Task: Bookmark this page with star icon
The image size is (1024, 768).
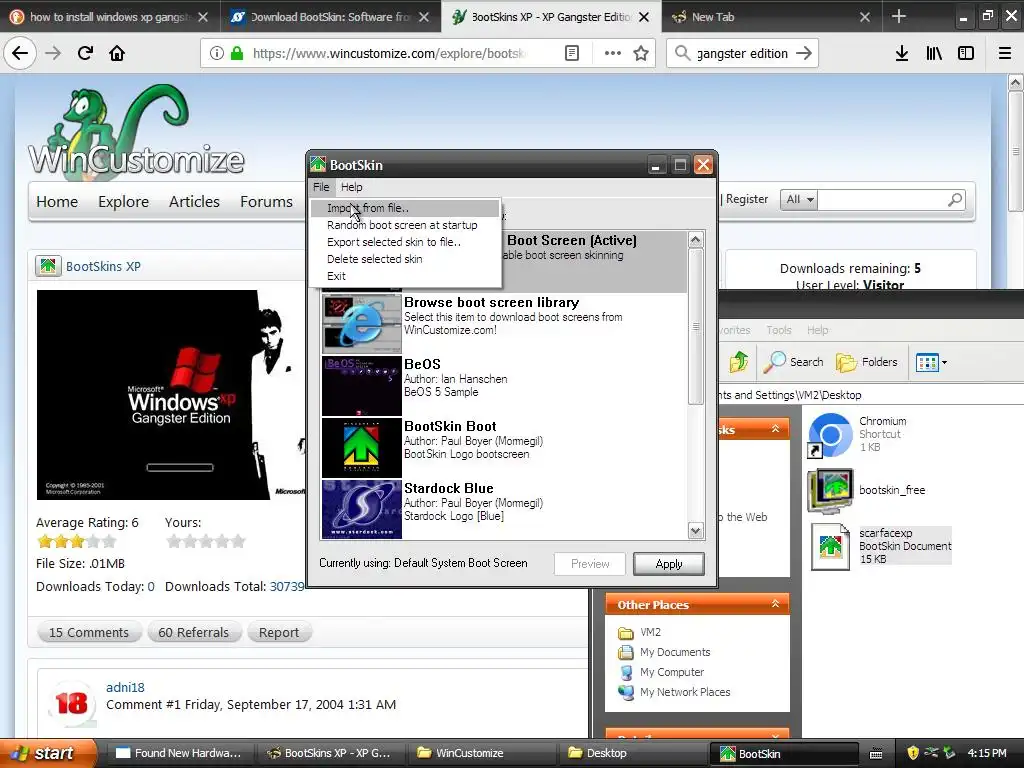Action: [x=641, y=54]
